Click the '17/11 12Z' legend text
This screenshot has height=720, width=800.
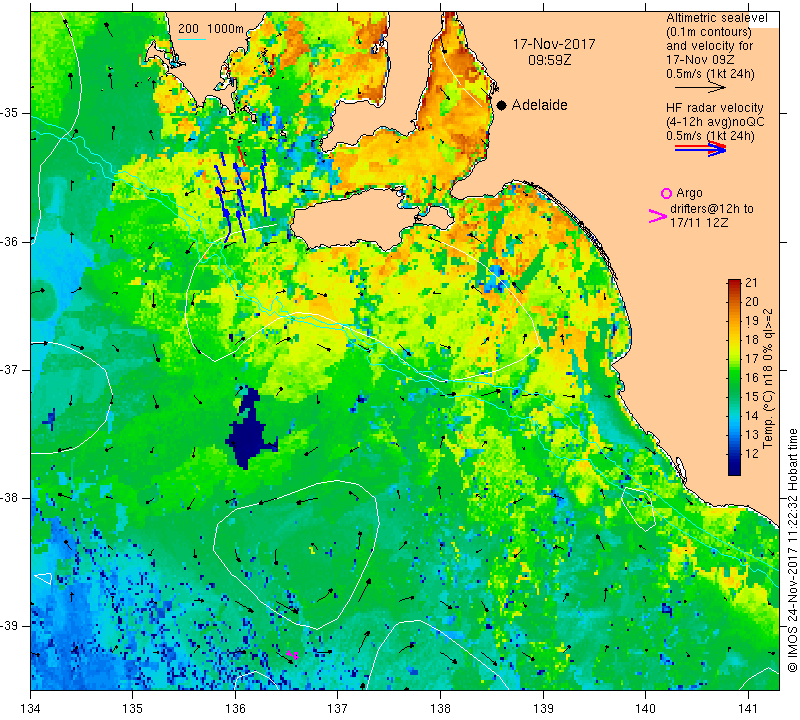click(x=698, y=223)
